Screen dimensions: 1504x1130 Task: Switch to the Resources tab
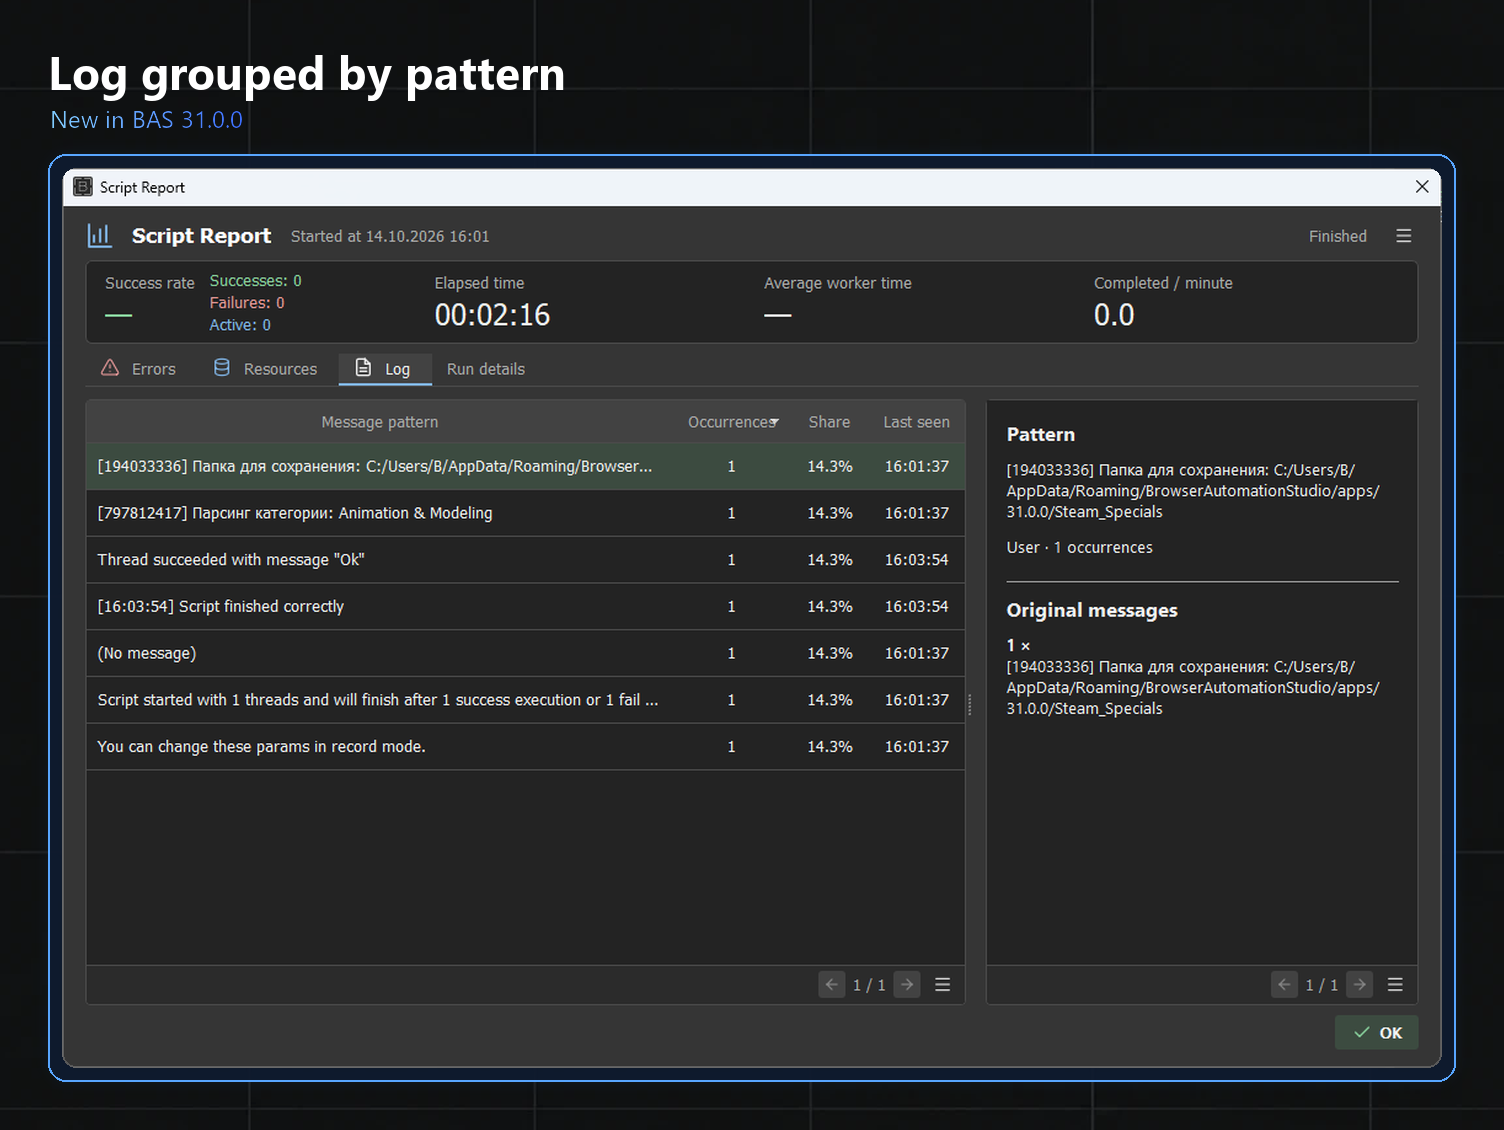click(x=266, y=369)
